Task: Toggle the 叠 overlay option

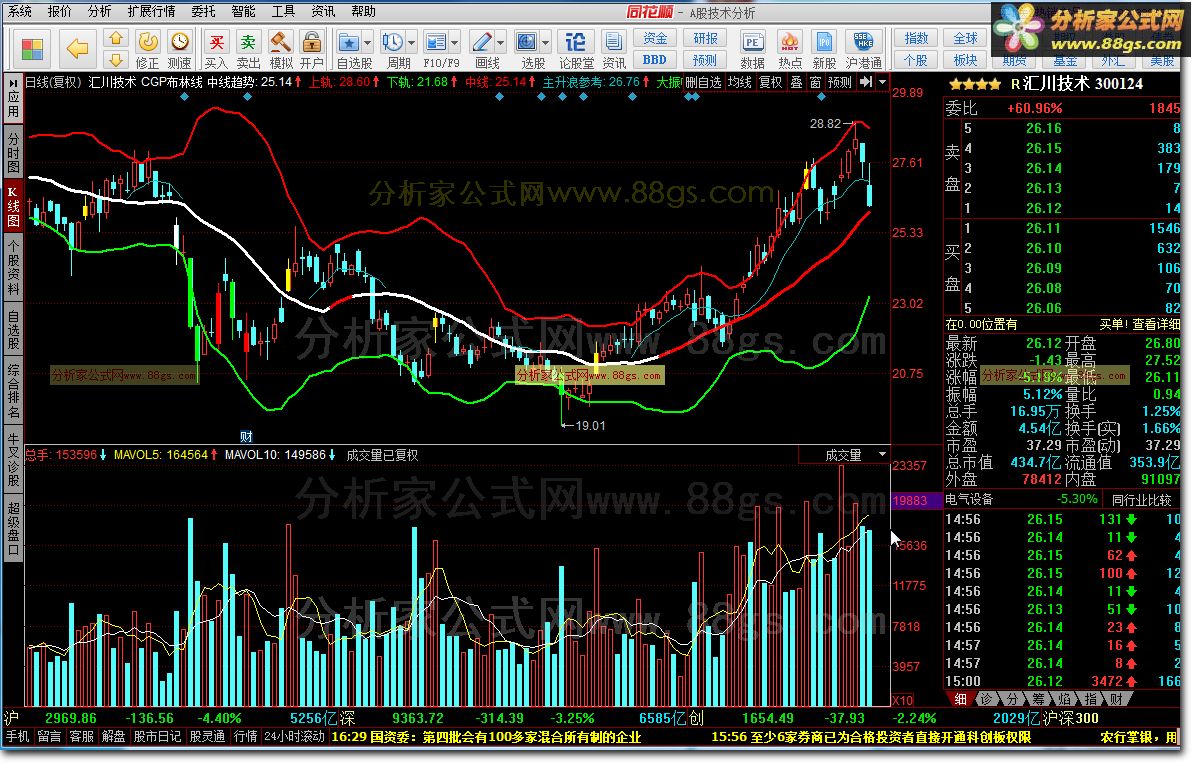Action: point(796,82)
